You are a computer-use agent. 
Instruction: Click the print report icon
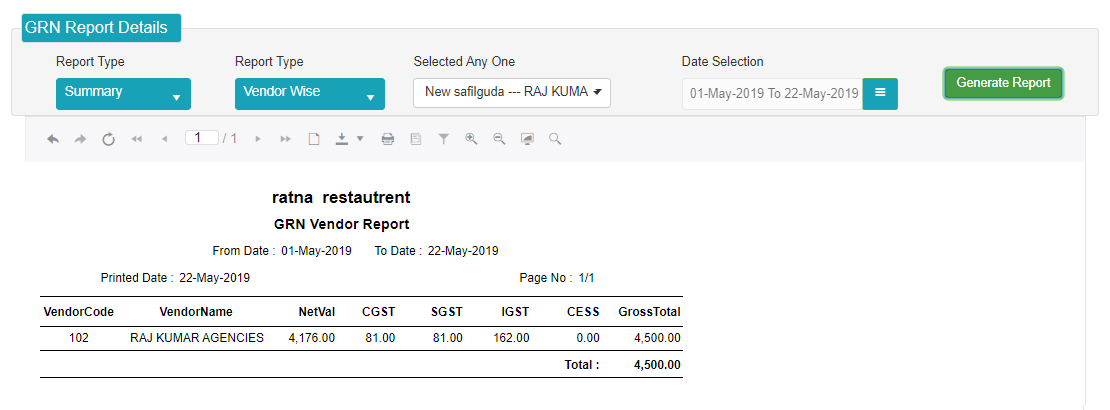[x=388, y=139]
